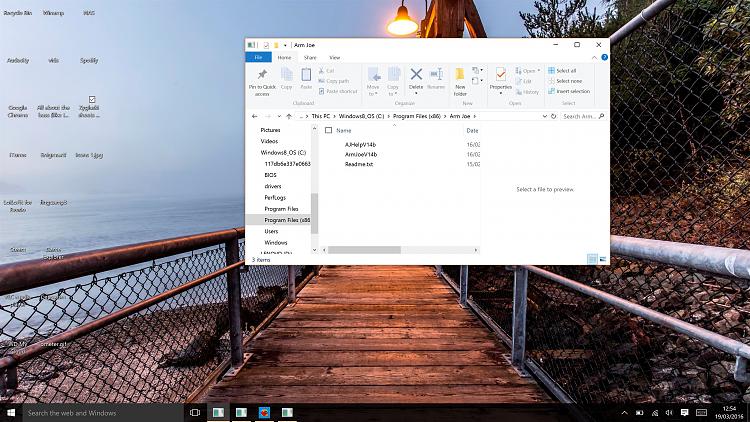Click the Edit command in Open group
Screen dimensions: 750x422
524,81
